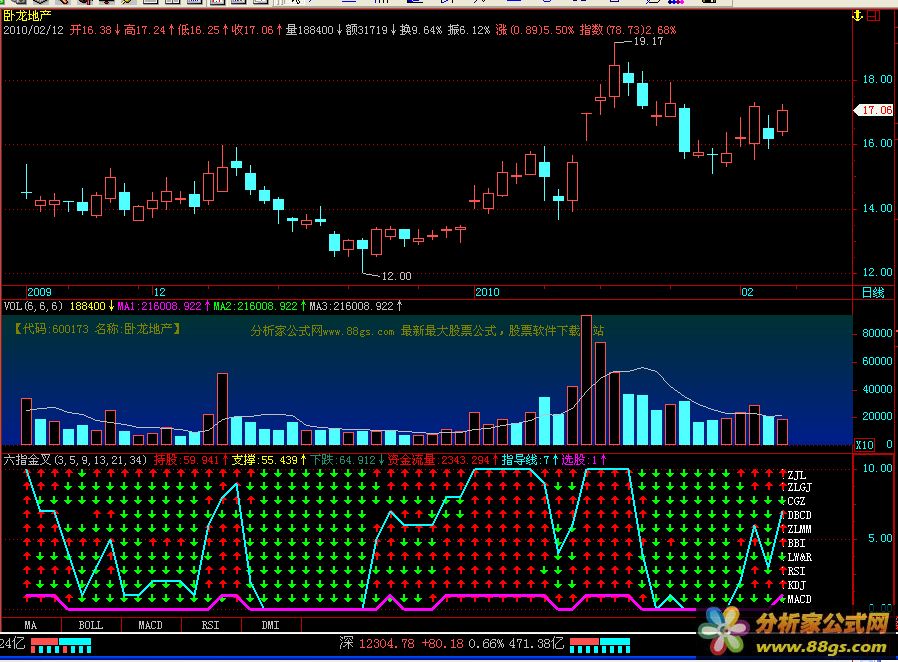Image resolution: width=898 pixels, height=662 pixels.
Task: Click the VOL(6,6,6) indicator label
Action: [35, 305]
